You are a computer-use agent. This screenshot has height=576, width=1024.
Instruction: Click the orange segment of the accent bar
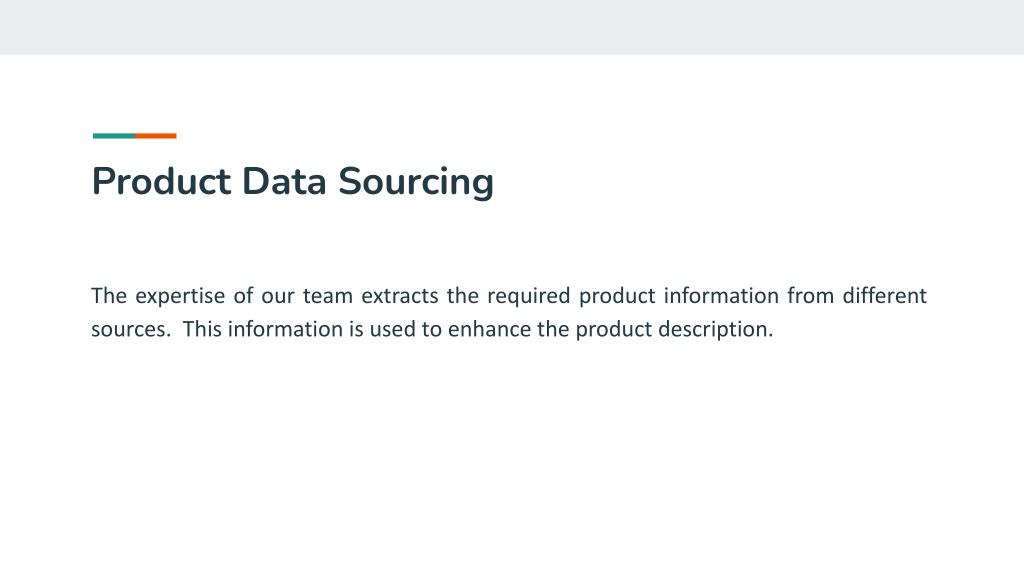point(156,136)
